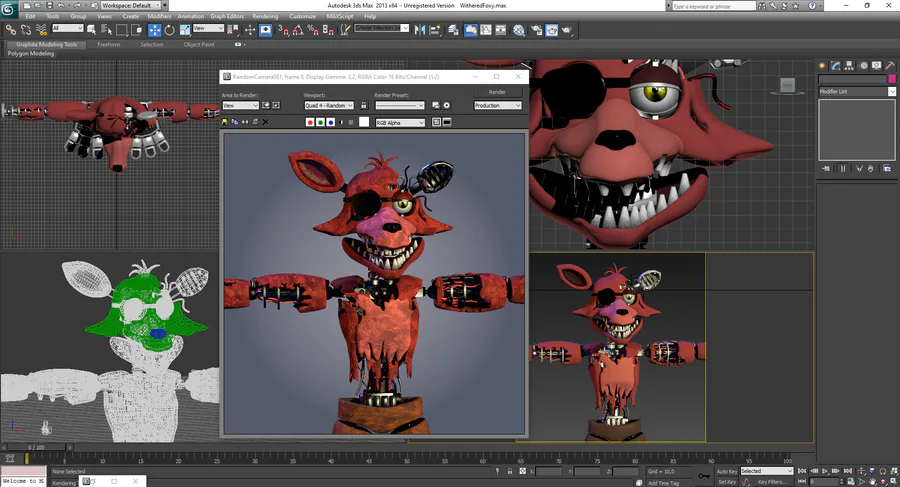Image resolution: width=900 pixels, height=487 pixels.
Task: Open the Modifier List dropdown
Action: pos(857,91)
